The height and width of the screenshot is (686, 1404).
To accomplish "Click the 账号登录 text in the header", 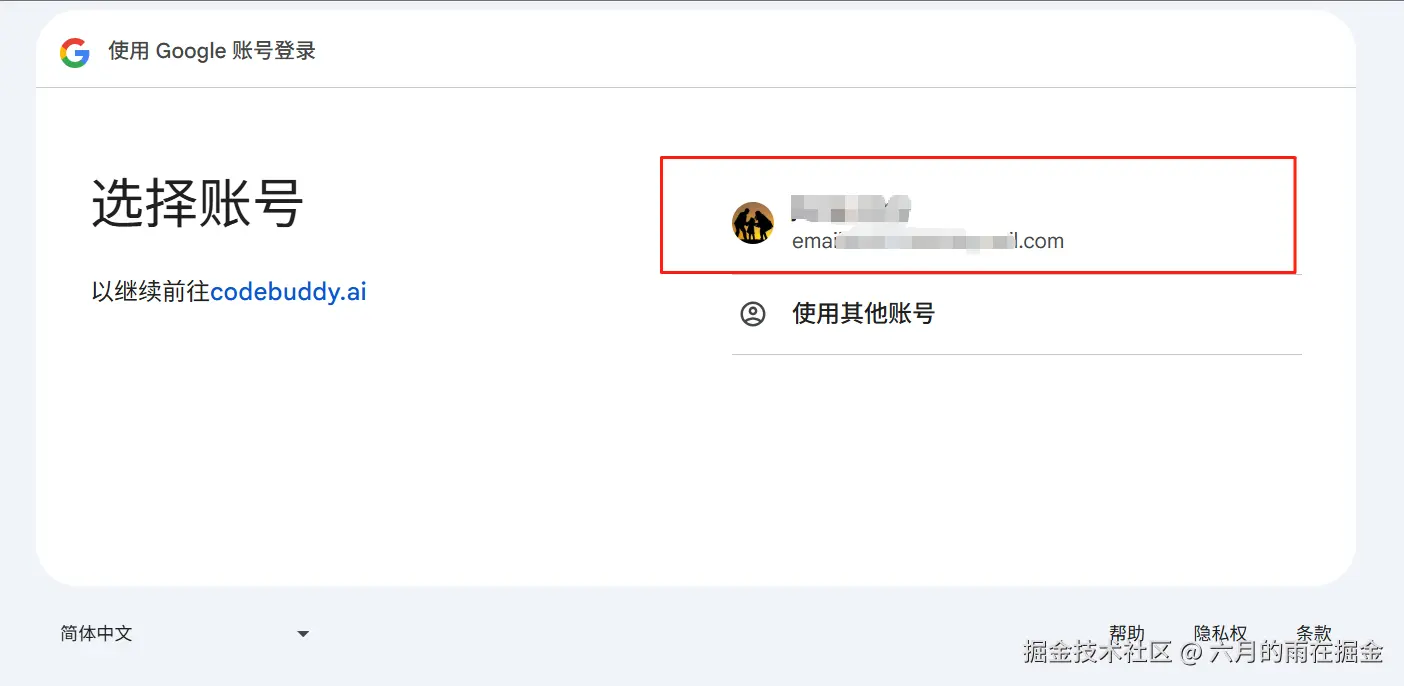I will (x=274, y=51).
